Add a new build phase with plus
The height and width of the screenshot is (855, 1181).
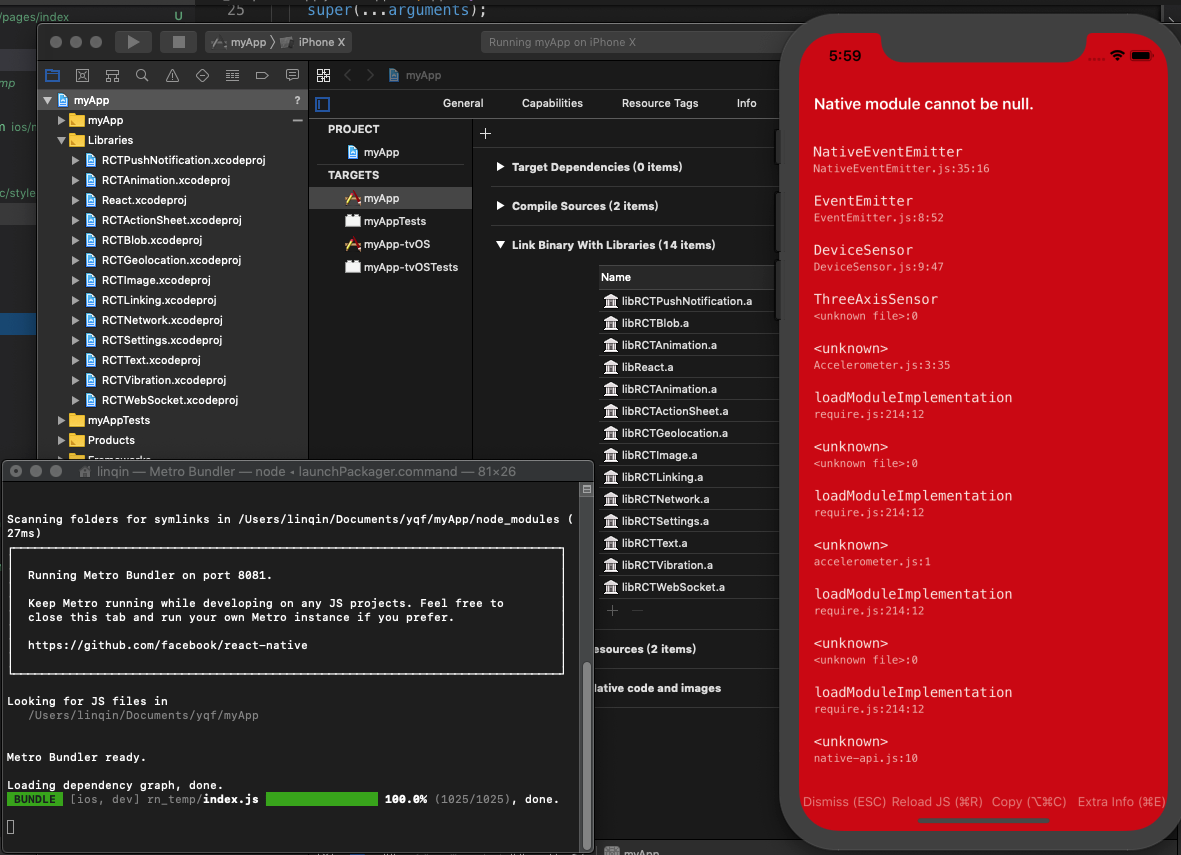[x=486, y=133]
